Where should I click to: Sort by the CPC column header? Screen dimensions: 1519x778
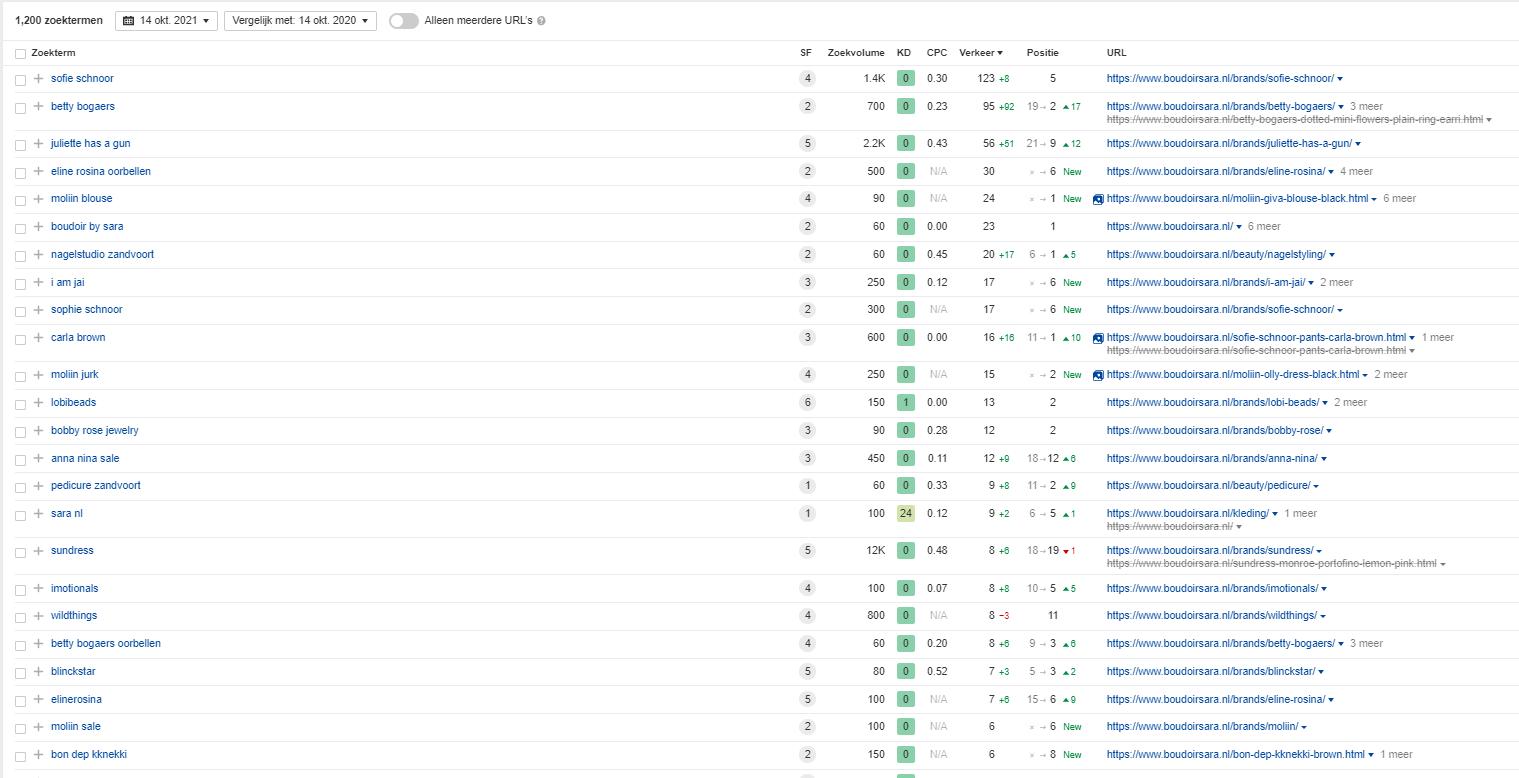pyautogui.click(x=937, y=53)
